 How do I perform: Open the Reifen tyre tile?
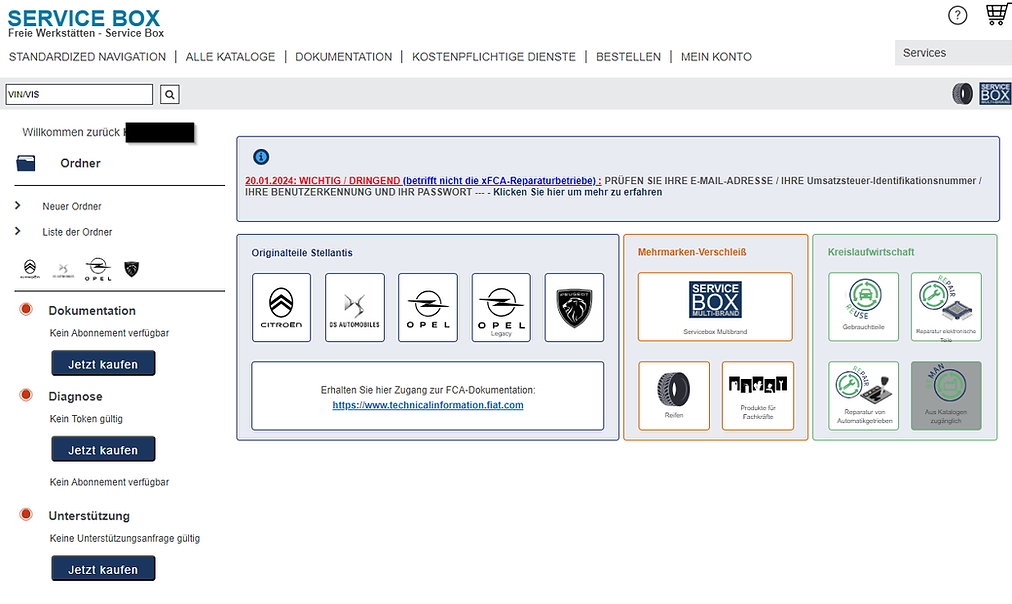click(x=674, y=396)
